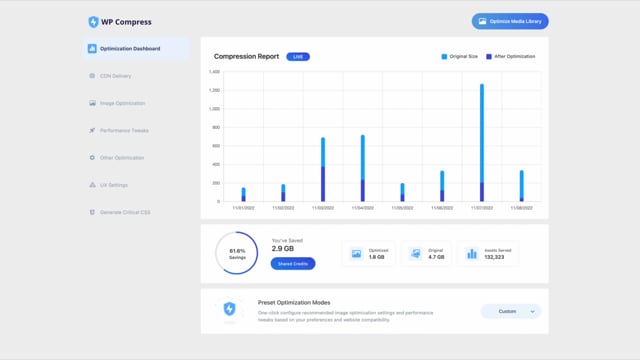The height and width of the screenshot is (360, 640).
Task: Click the Optimize Media Library button
Action: (x=510, y=21)
